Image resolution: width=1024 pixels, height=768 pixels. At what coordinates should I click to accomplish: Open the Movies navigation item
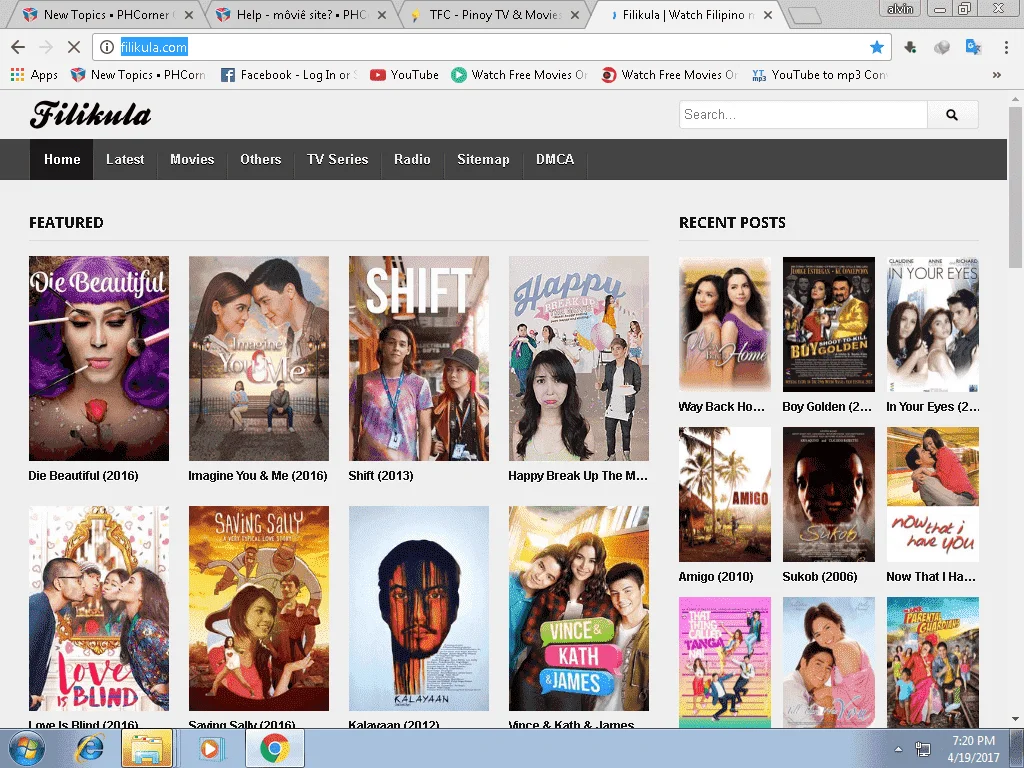(x=192, y=159)
